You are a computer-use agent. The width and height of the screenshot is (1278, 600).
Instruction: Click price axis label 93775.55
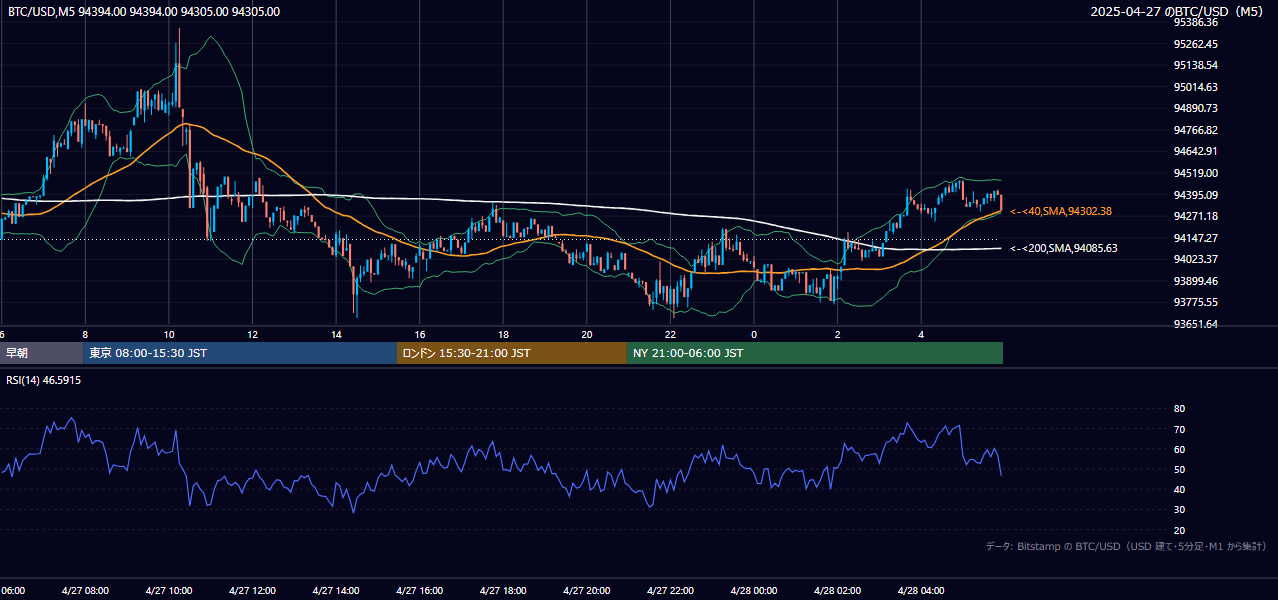click(1195, 302)
